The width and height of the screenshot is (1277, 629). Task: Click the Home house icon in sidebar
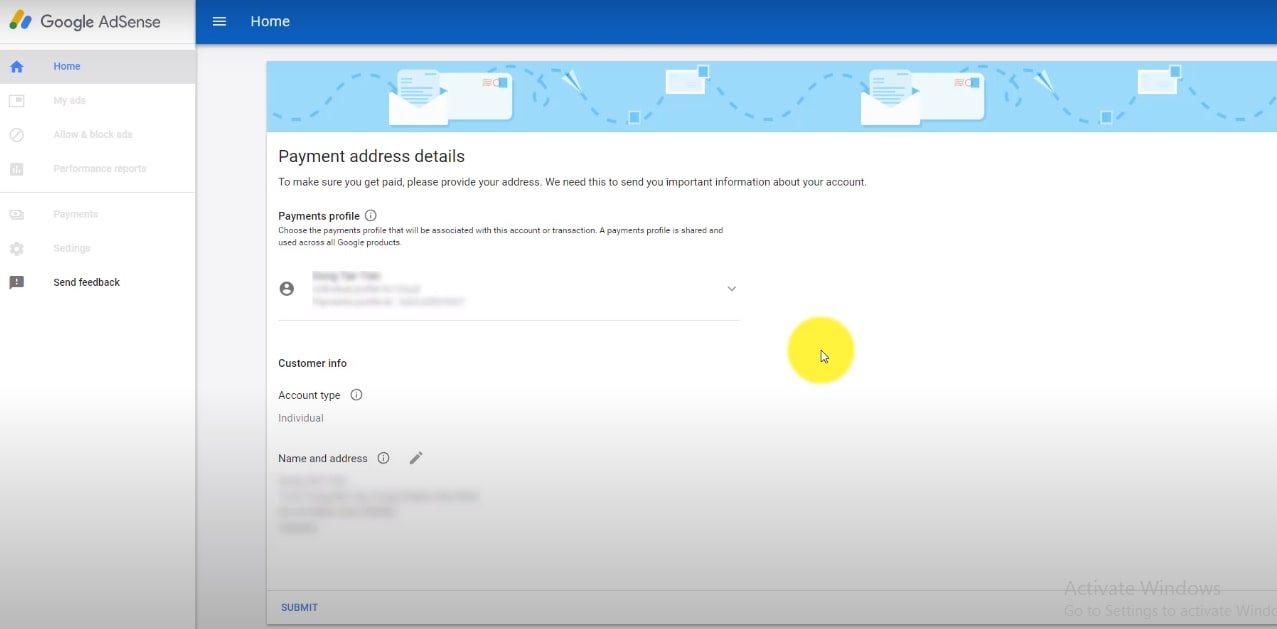tap(16, 67)
